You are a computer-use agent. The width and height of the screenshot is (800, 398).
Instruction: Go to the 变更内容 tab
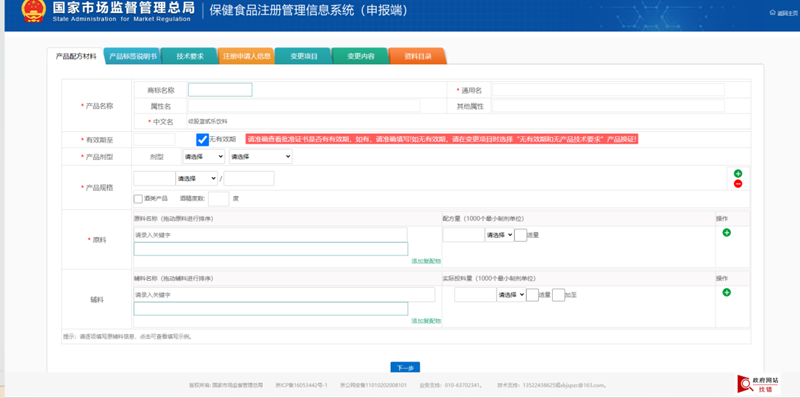pos(361,56)
